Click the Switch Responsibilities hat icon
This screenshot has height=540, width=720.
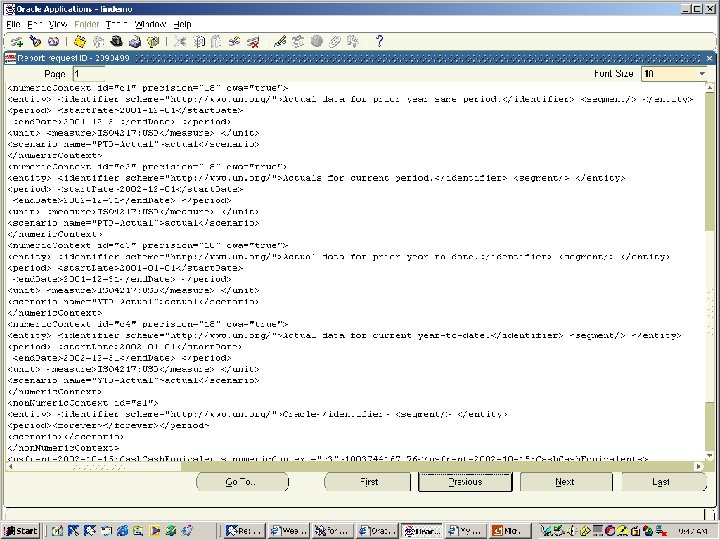click(x=116, y=42)
